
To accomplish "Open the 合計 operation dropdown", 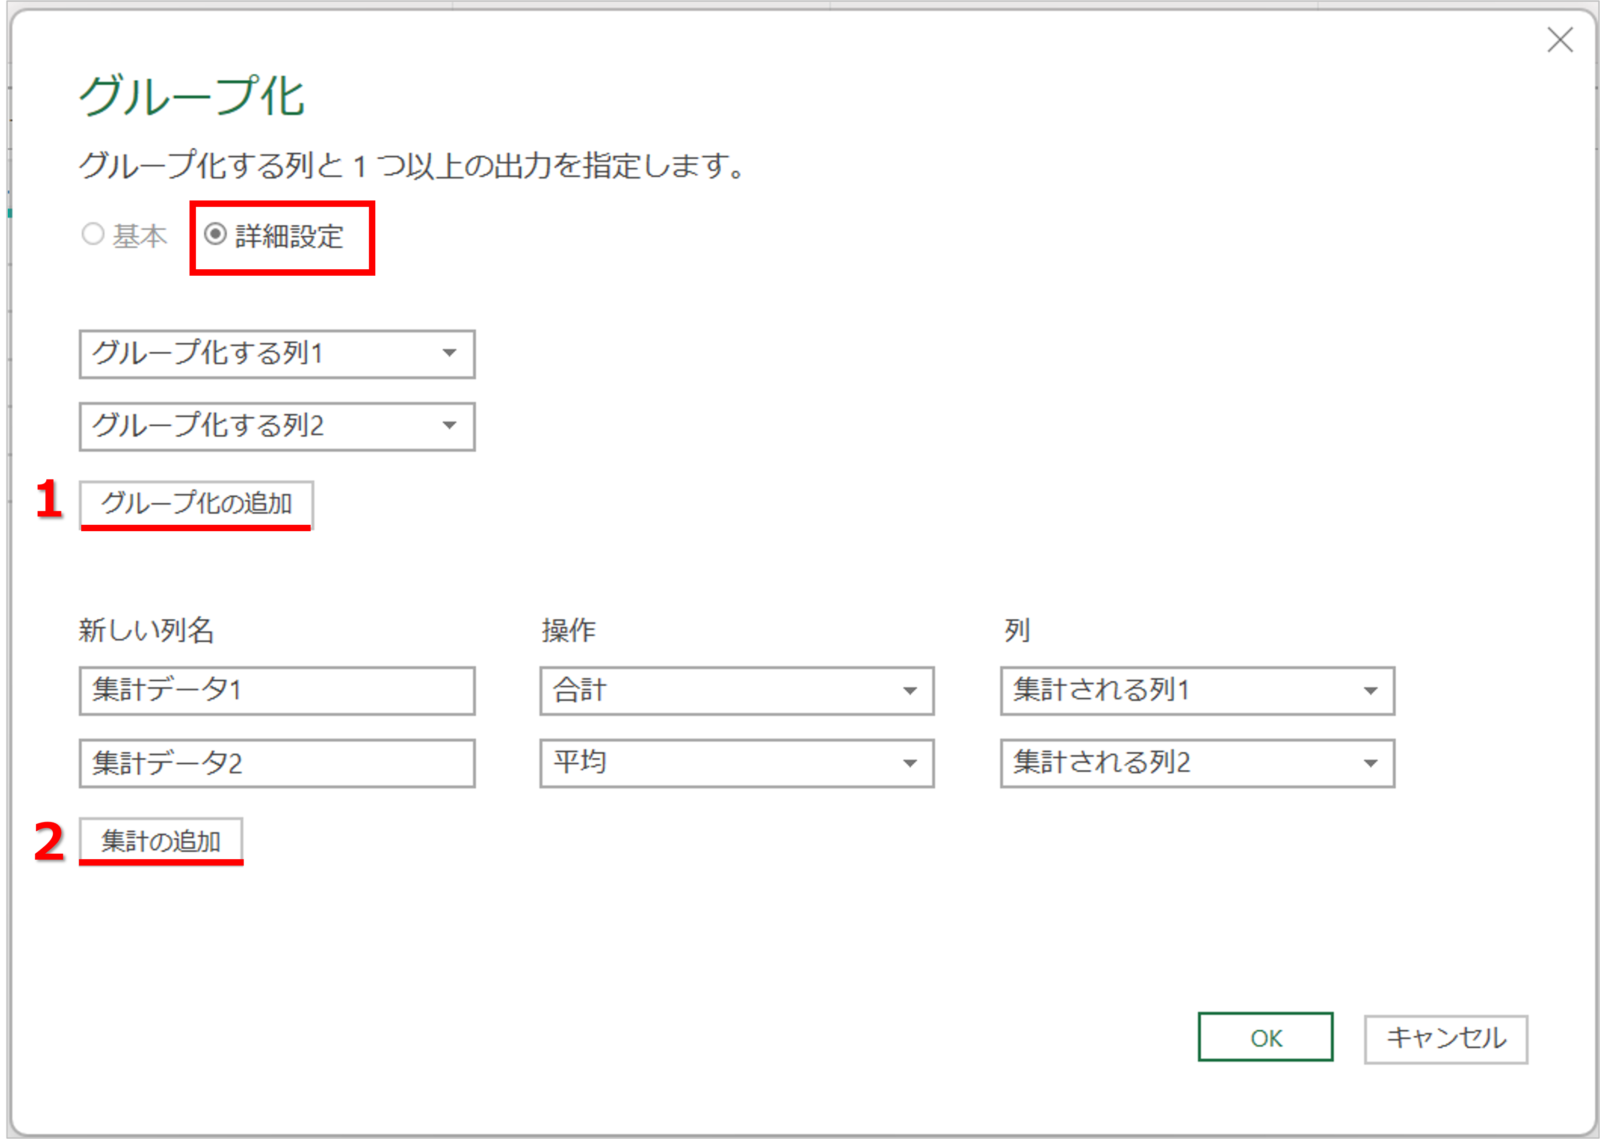I will (x=737, y=690).
